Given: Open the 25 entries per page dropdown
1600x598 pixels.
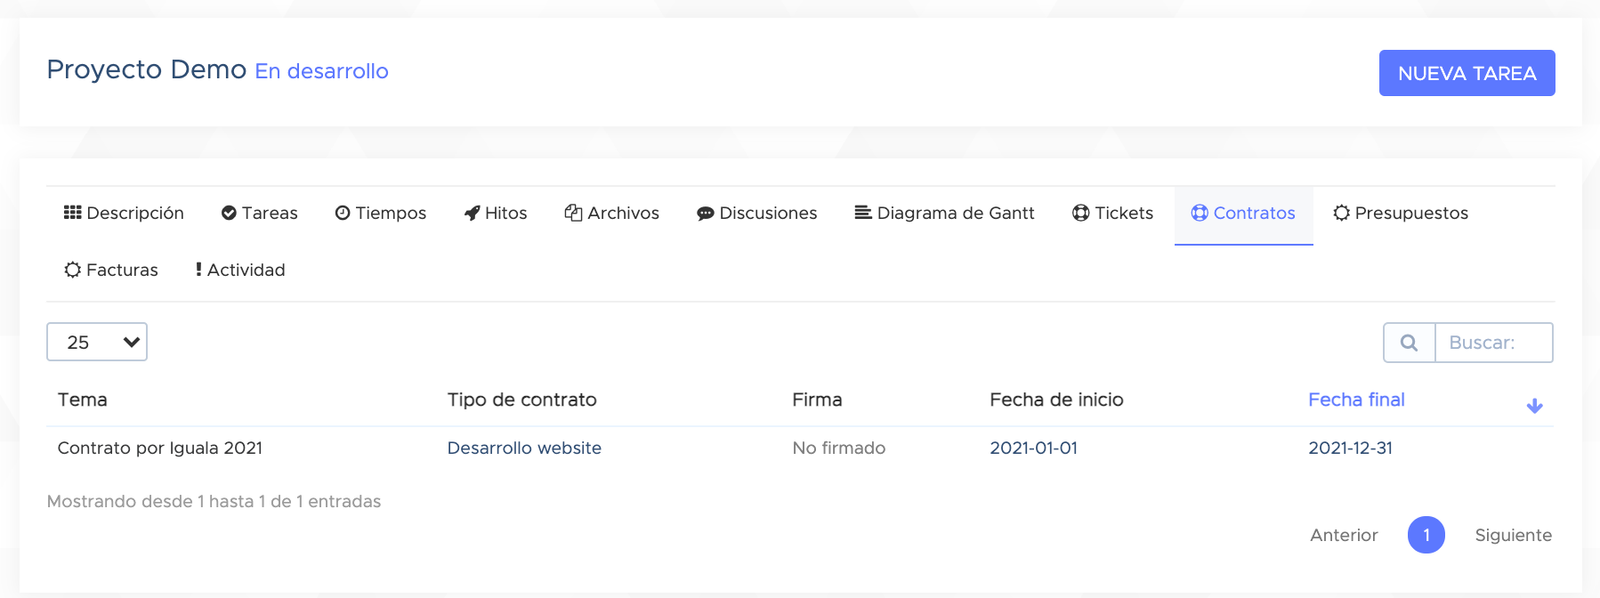Looking at the screenshot, I should pyautogui.click(x=97, y=342).
